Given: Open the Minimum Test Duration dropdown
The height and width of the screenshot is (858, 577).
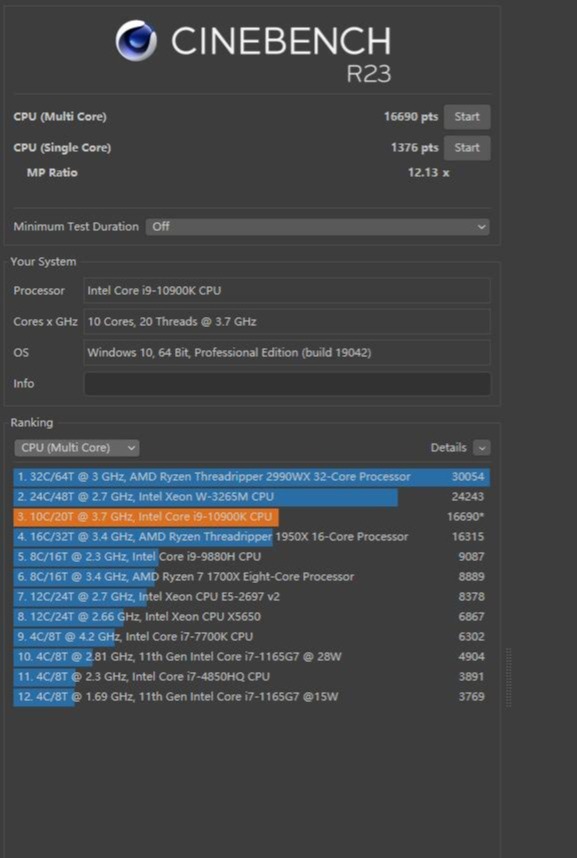Looking at the screenshot, I should (318, 227).
